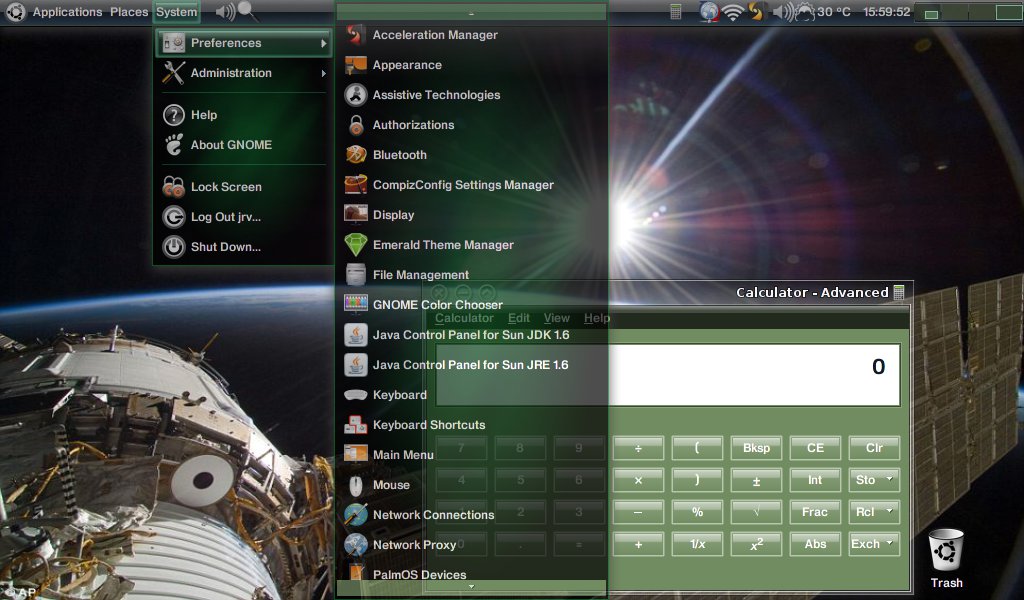Click the left volume icon next to System menu
The height and width of the screenshot is (600, 1024).
225,12
